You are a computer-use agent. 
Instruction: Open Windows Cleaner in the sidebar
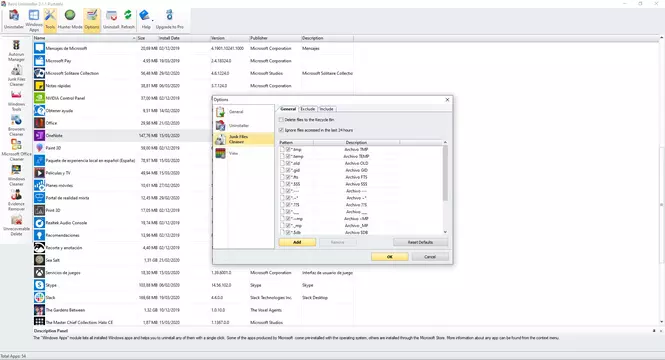[16, 175]
